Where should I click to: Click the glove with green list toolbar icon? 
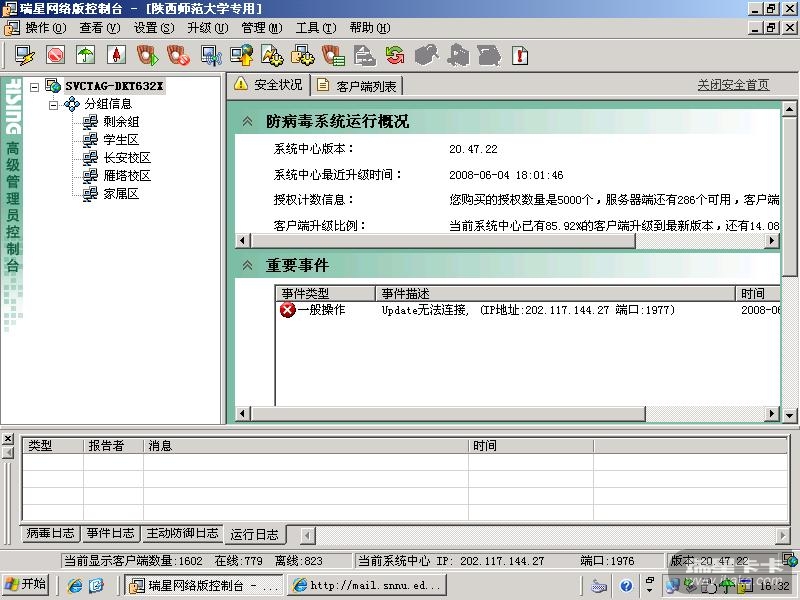334,55
